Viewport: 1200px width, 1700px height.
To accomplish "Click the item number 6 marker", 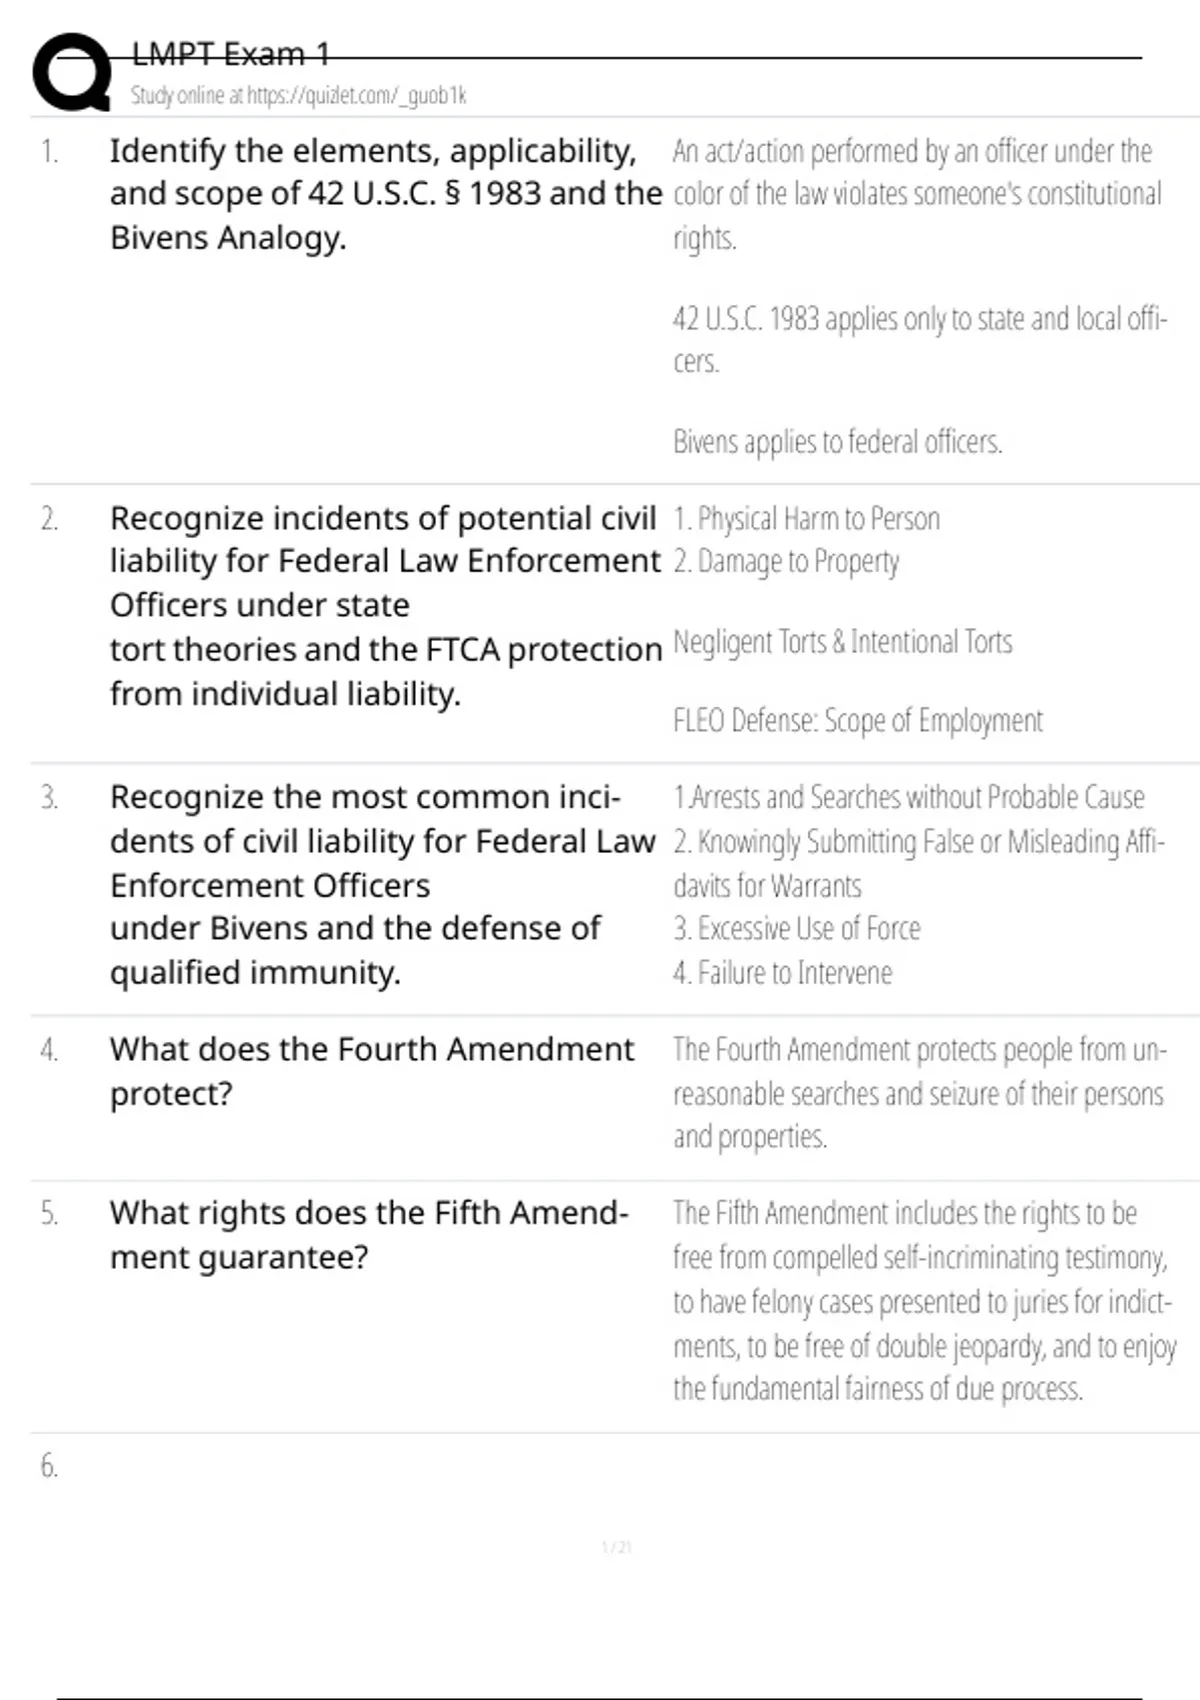I will 49,1466.
